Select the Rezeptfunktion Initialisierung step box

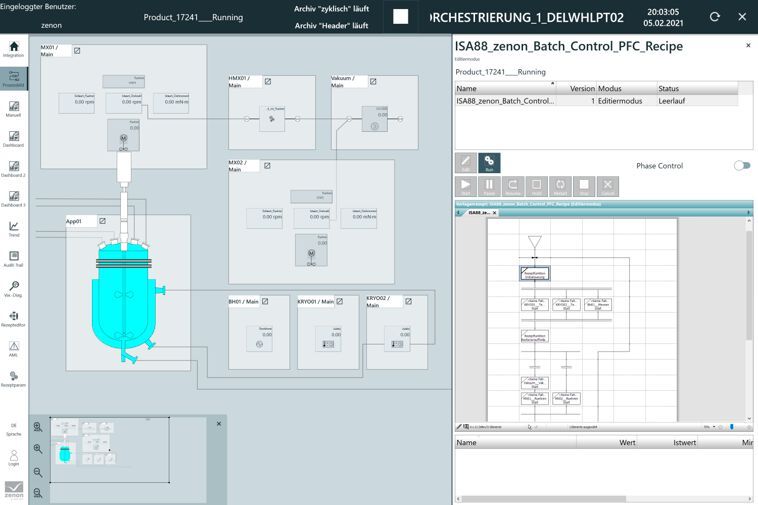pyautogui.click(x=535, y=274)
